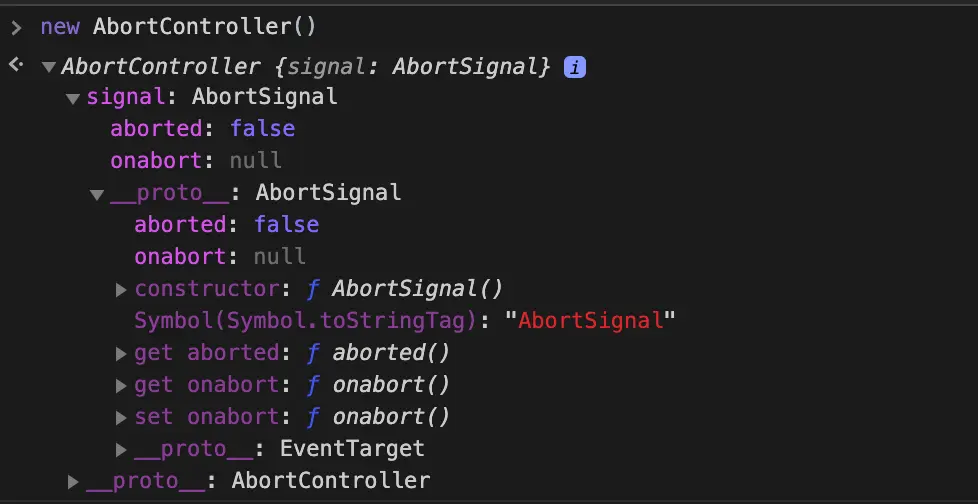Expand the __proto__: AbortController node
978x504 pixels.
73,482
